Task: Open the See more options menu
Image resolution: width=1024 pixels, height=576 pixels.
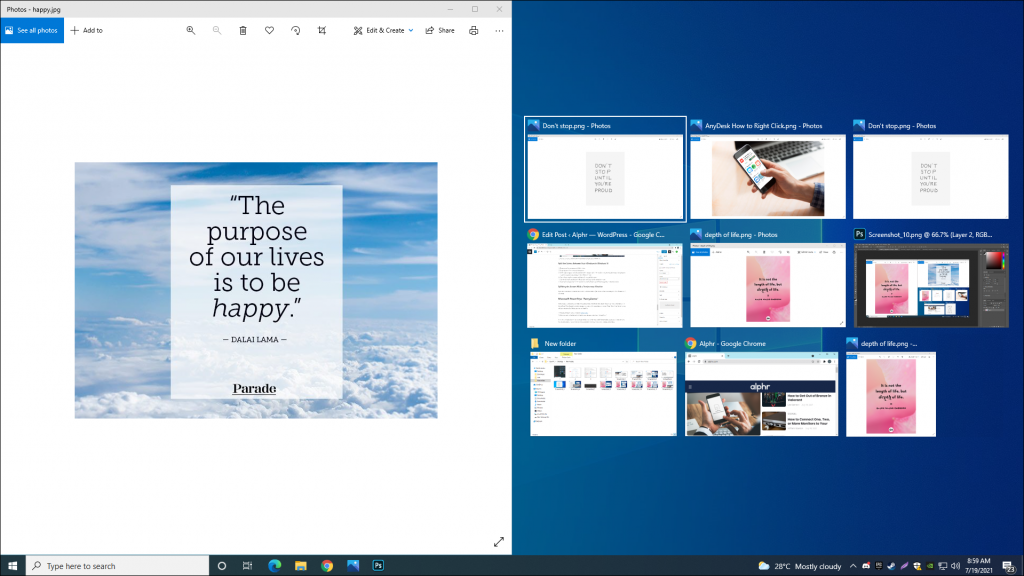Action: (498, 31)
